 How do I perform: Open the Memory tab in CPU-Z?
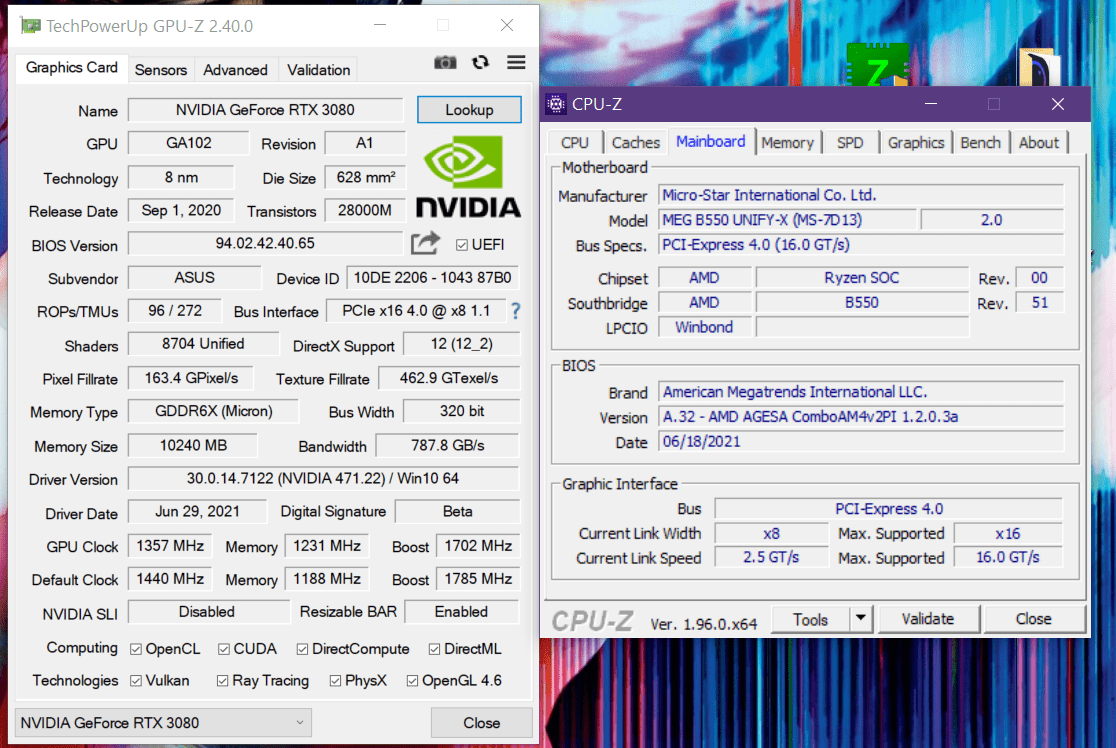787,142
